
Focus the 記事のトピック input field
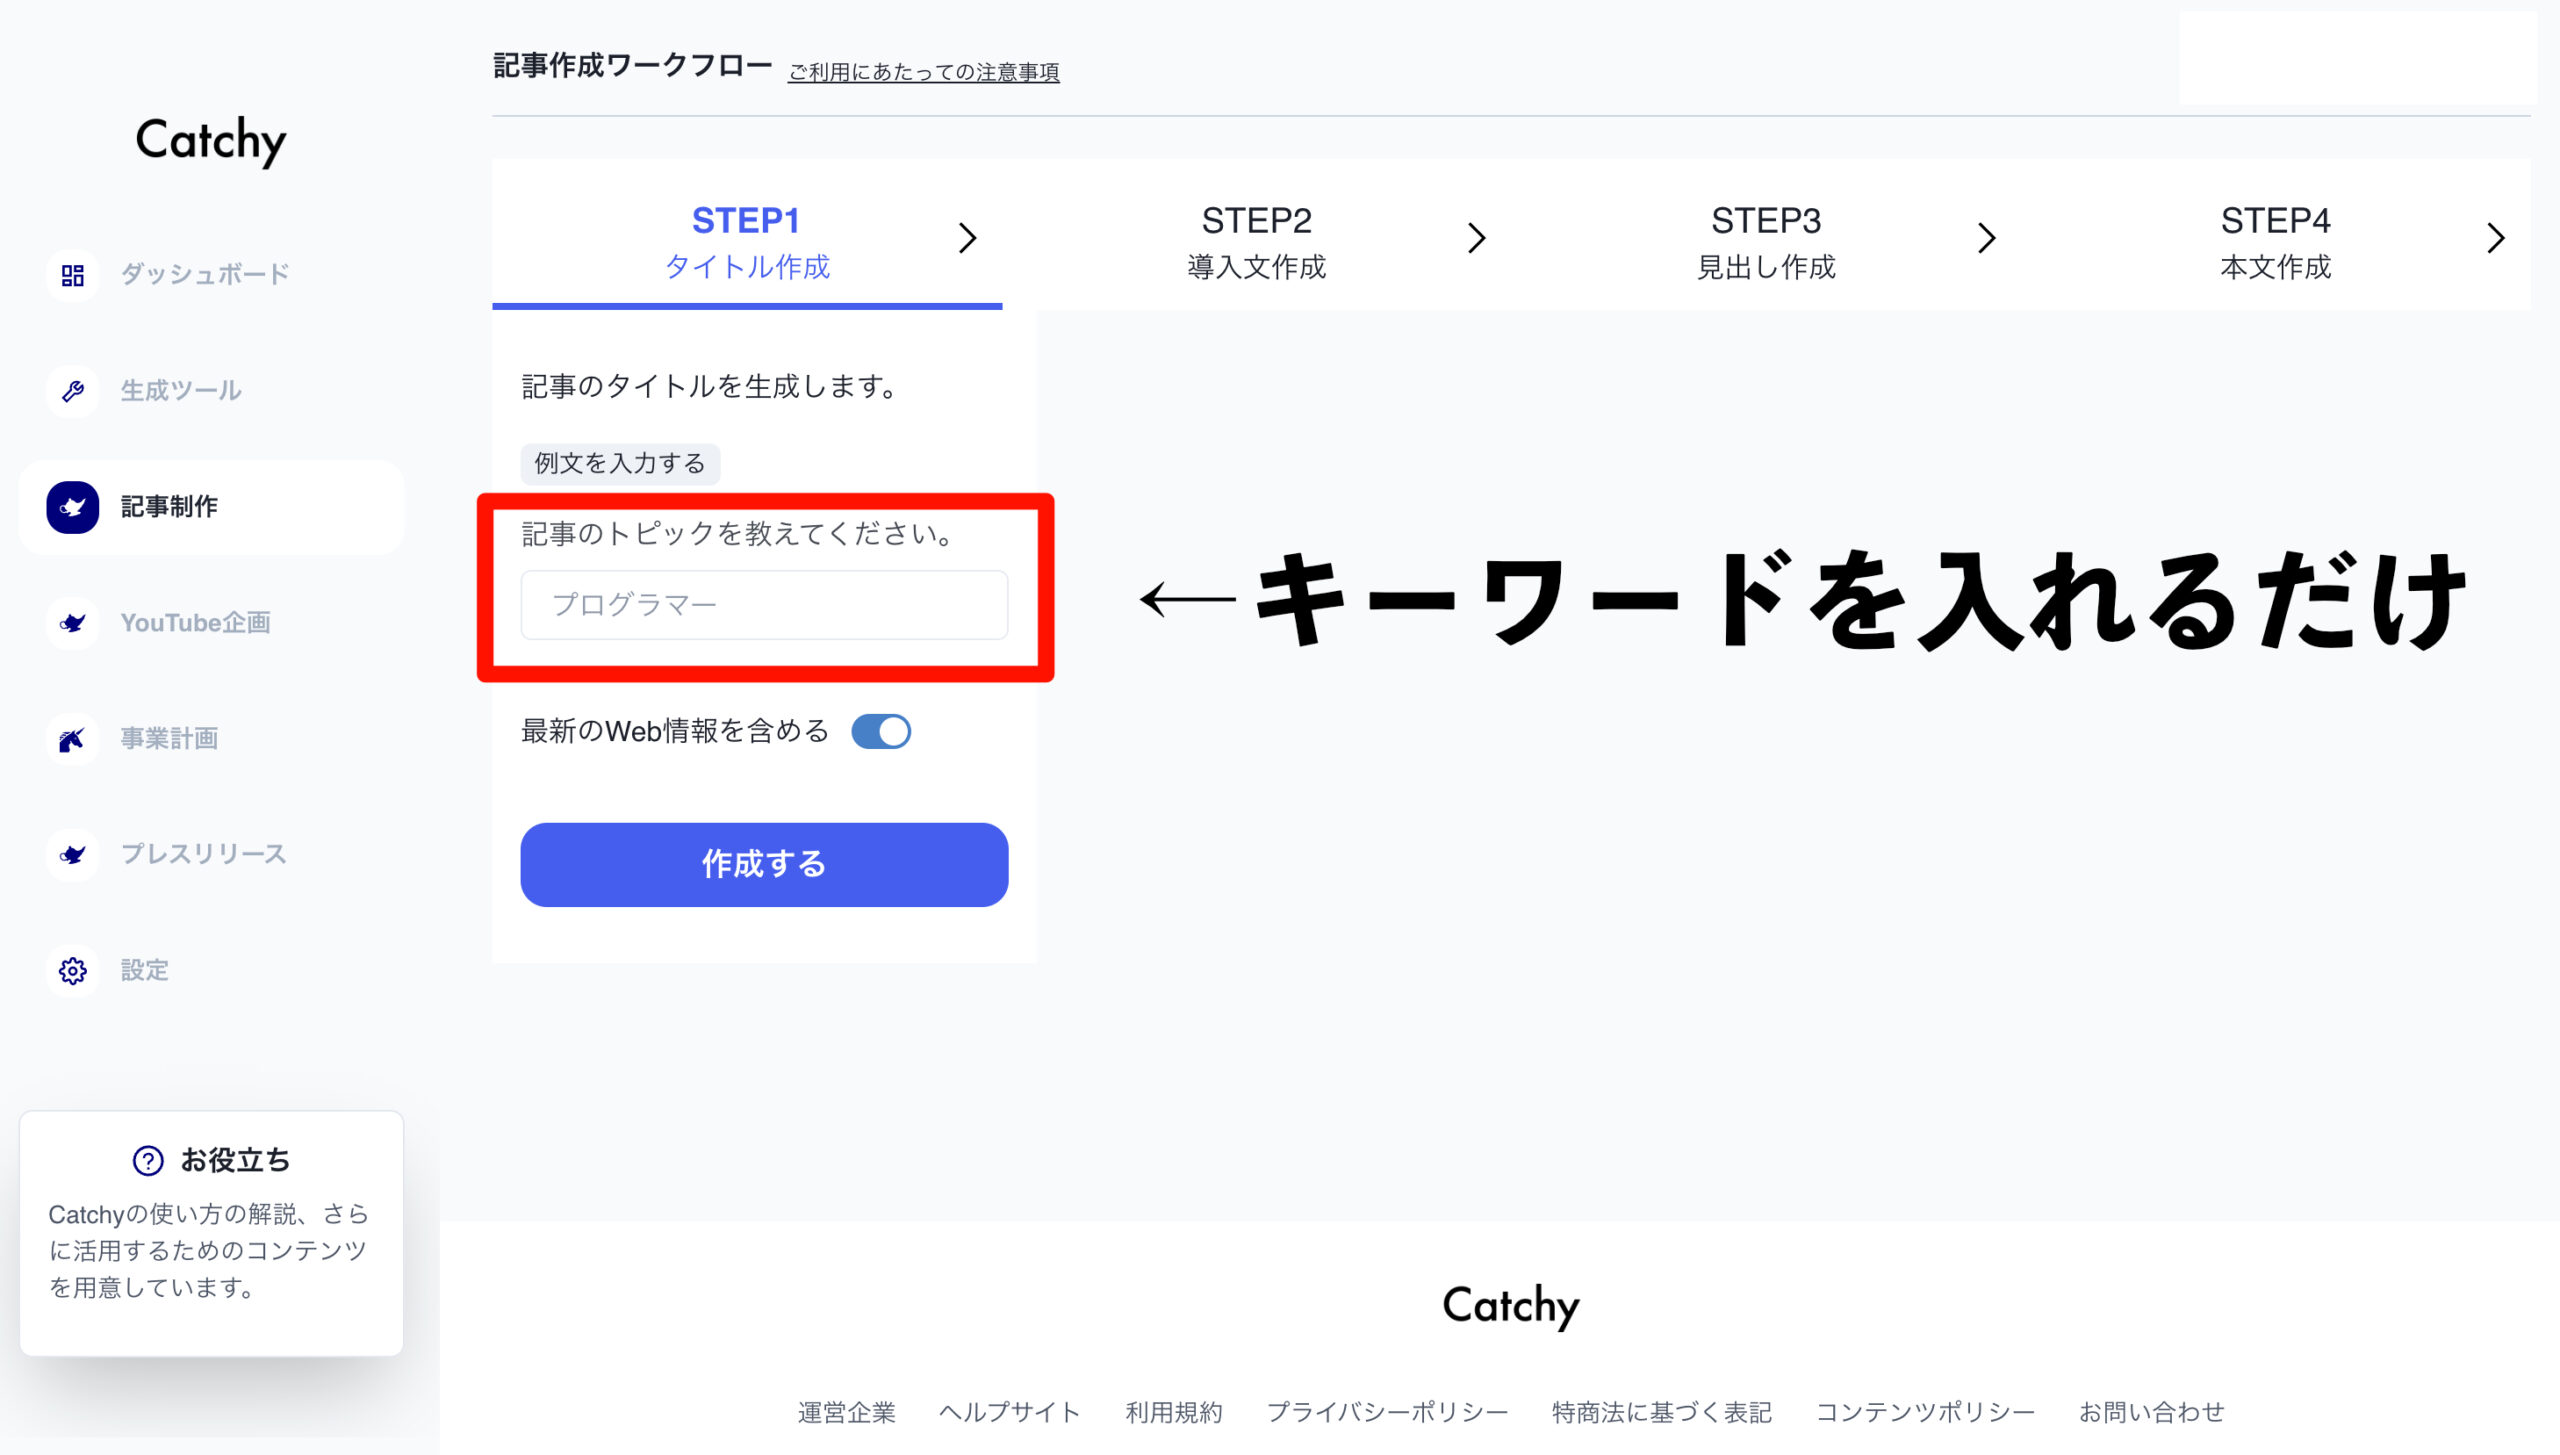(x=764, y=605)
